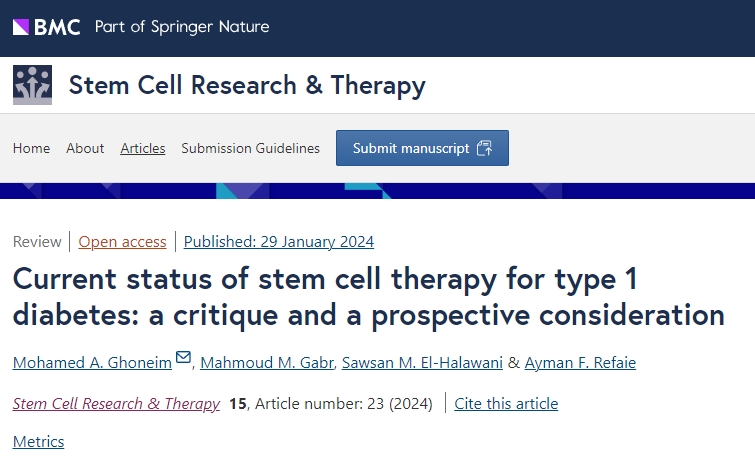Screen dimensions: 755x464
Task: Open the About navigation item
Action: click(x=85, y=148)
